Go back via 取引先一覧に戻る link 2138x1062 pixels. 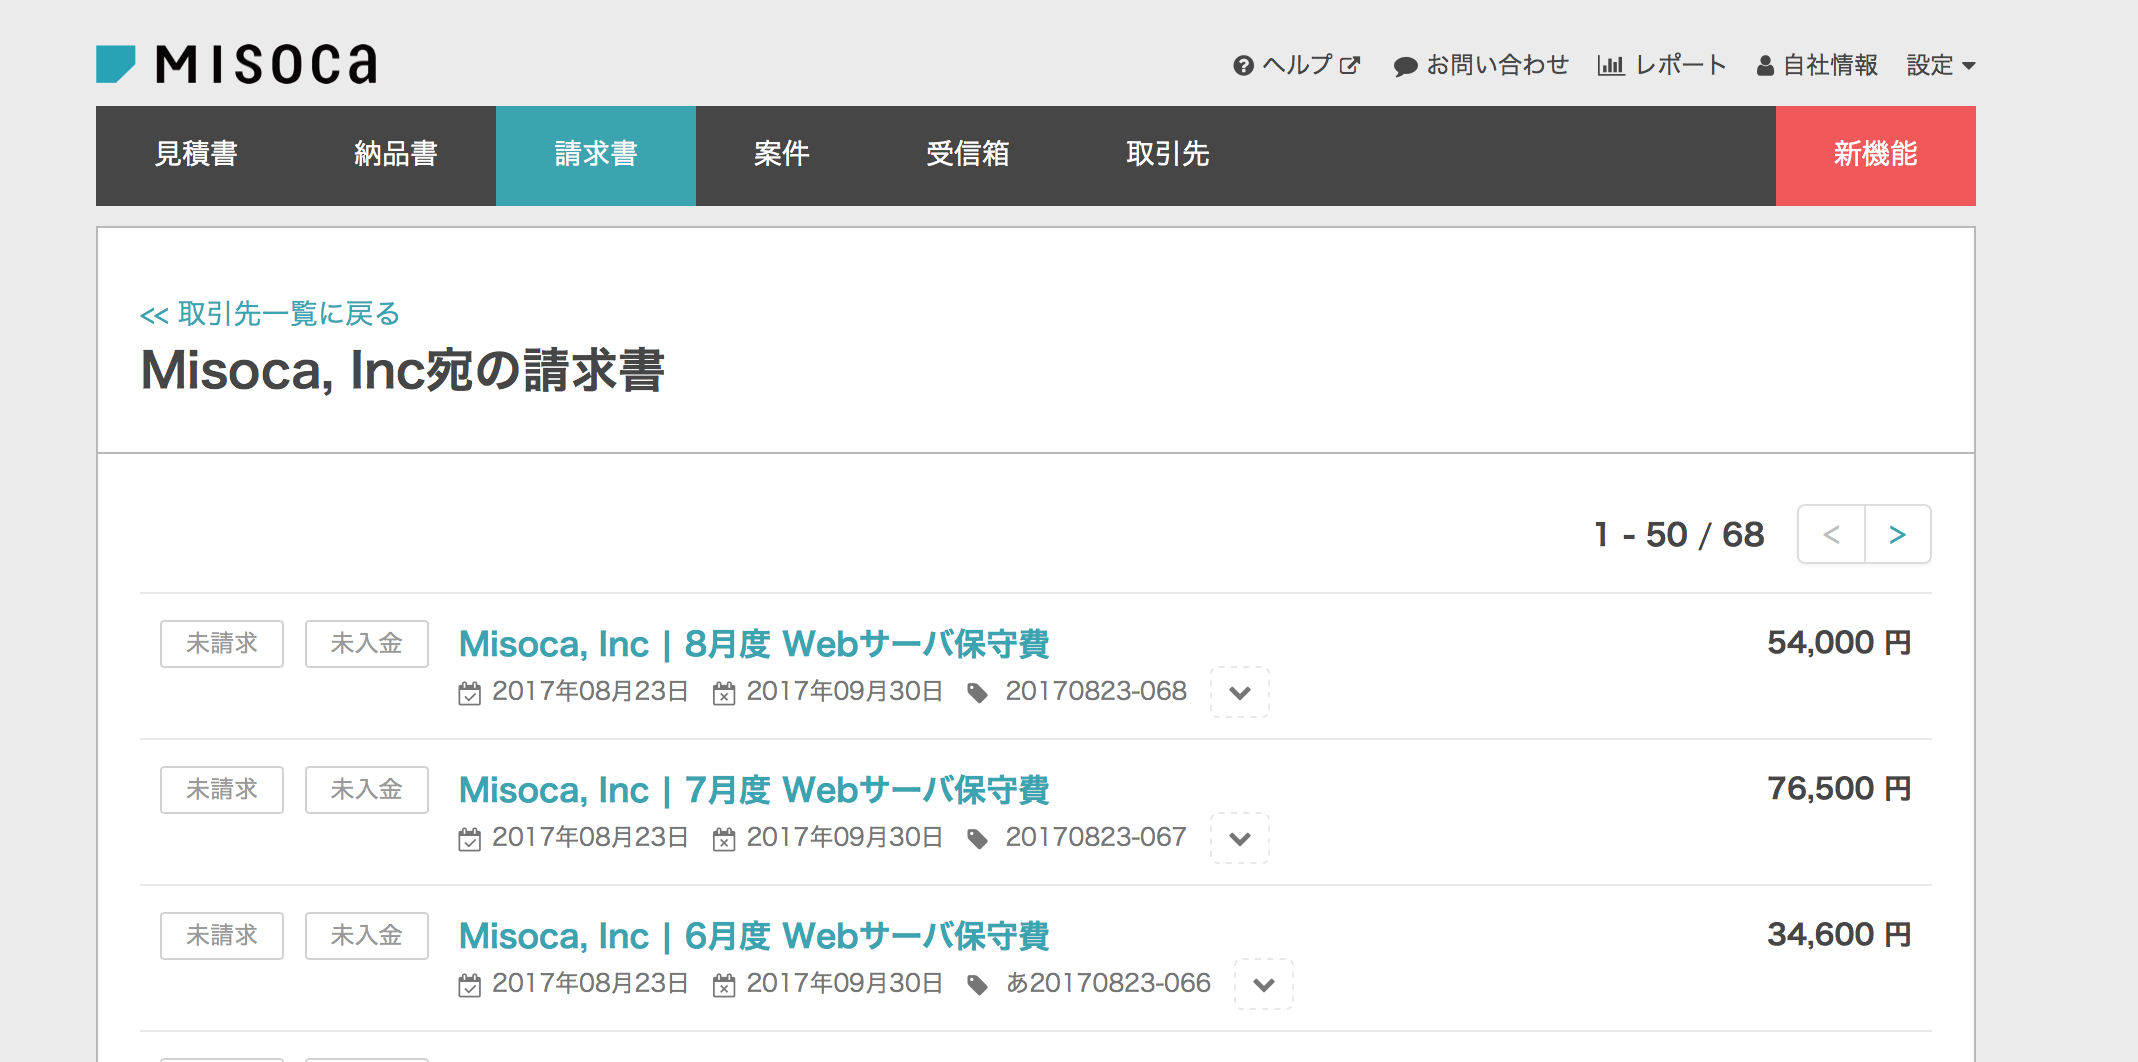point(270,314)
